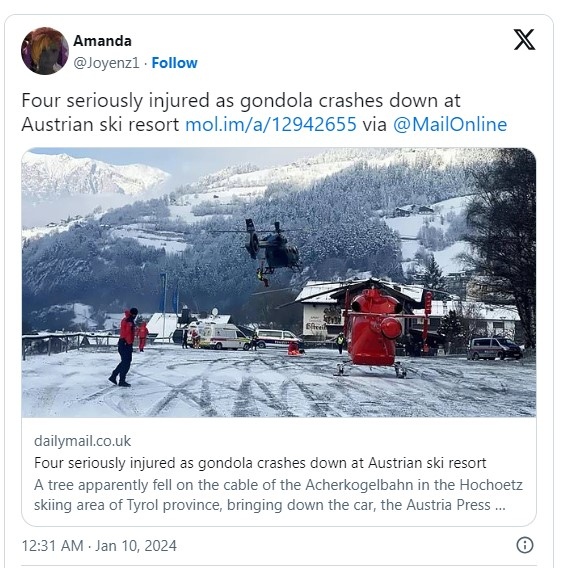The image size is (568, 568).
Task: Go to the @MailOnline mention
Action: [x=450, y=124]
